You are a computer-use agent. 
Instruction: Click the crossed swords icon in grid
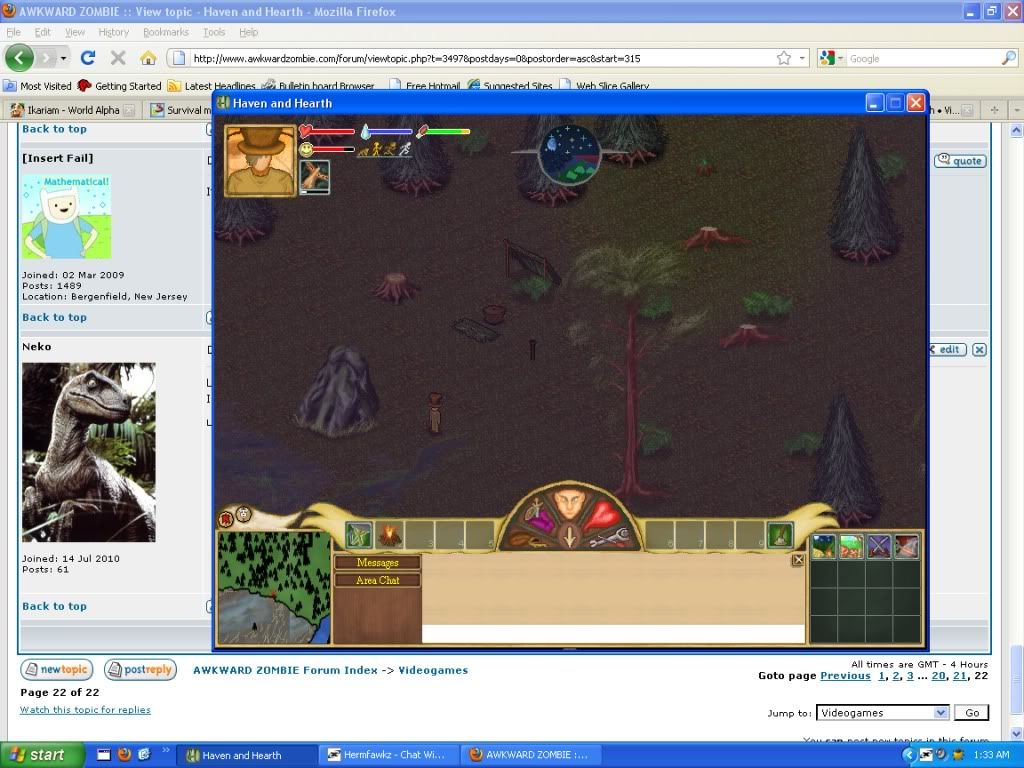pyautogui.click(x=879, y=546)
